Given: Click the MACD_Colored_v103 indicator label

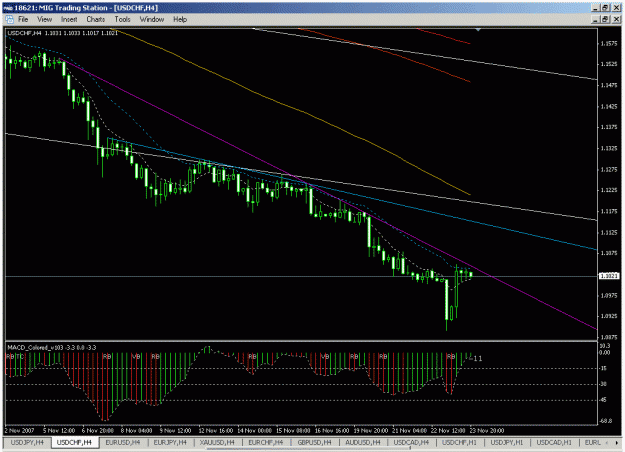Looking at the screenshot, I should tap(51, 348).
